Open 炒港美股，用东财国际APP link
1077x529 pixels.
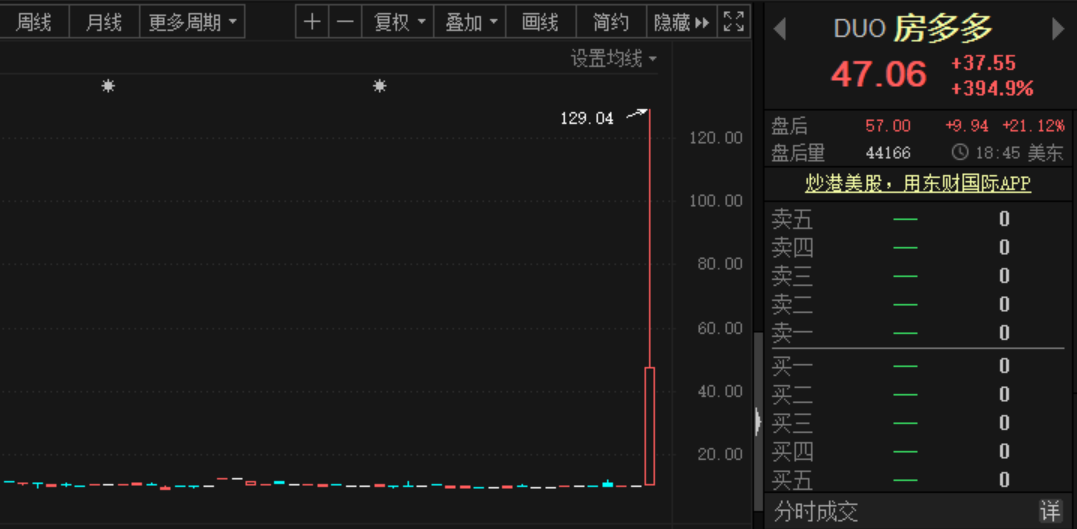pyautogui.click(x=917, y=184)
